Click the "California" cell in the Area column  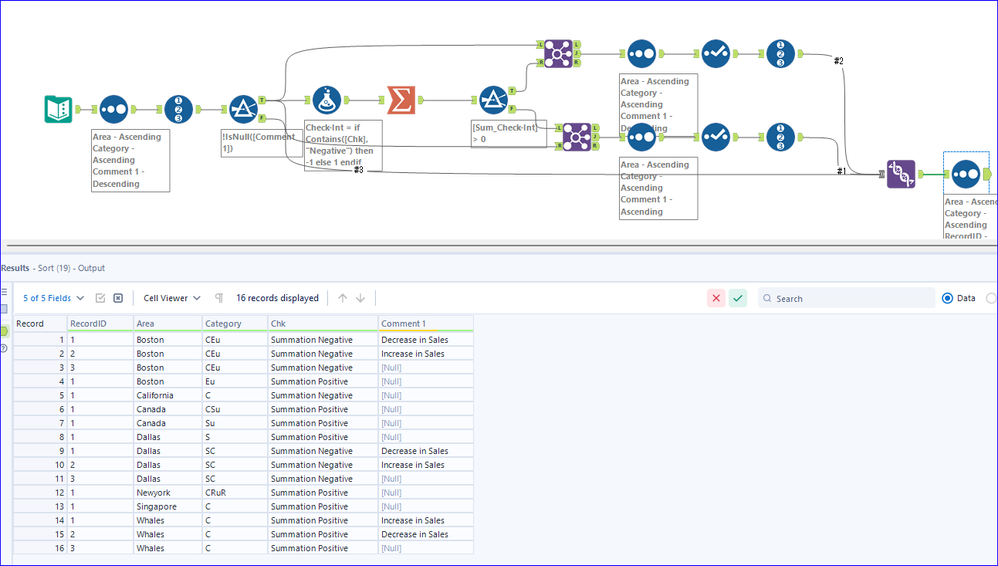(168, 395)
